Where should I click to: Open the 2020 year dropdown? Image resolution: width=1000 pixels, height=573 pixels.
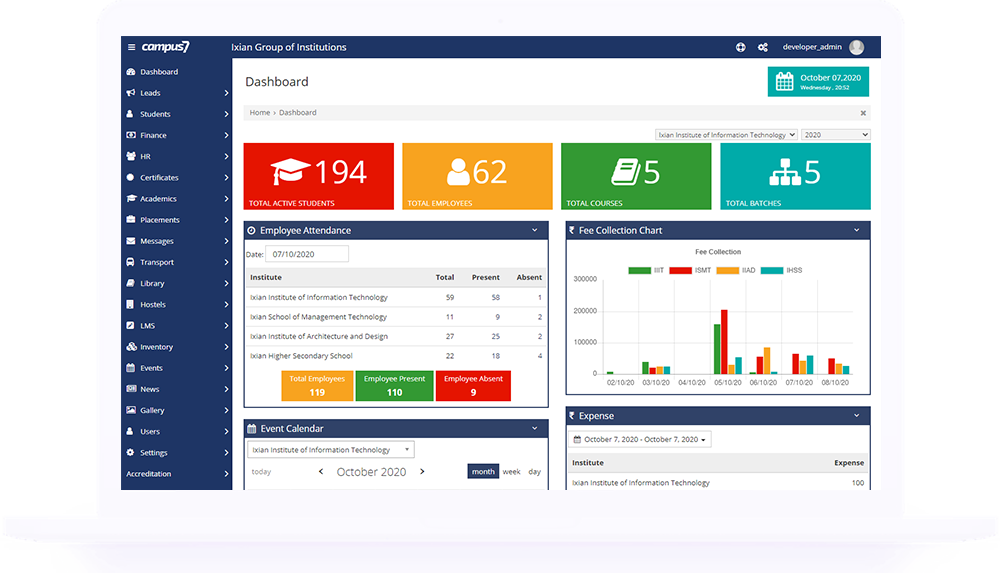pyautogui.click(x=835, y=135)
